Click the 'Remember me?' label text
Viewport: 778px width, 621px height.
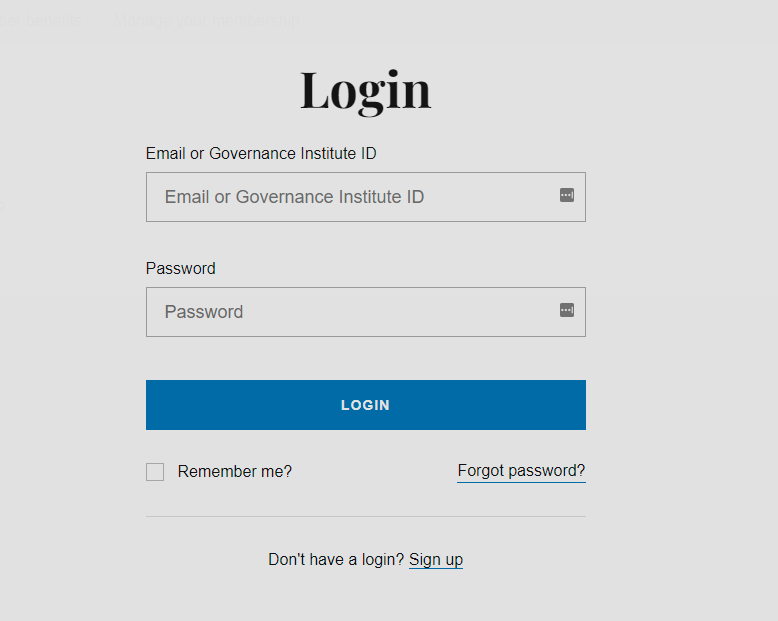click(x=235, y=472)
